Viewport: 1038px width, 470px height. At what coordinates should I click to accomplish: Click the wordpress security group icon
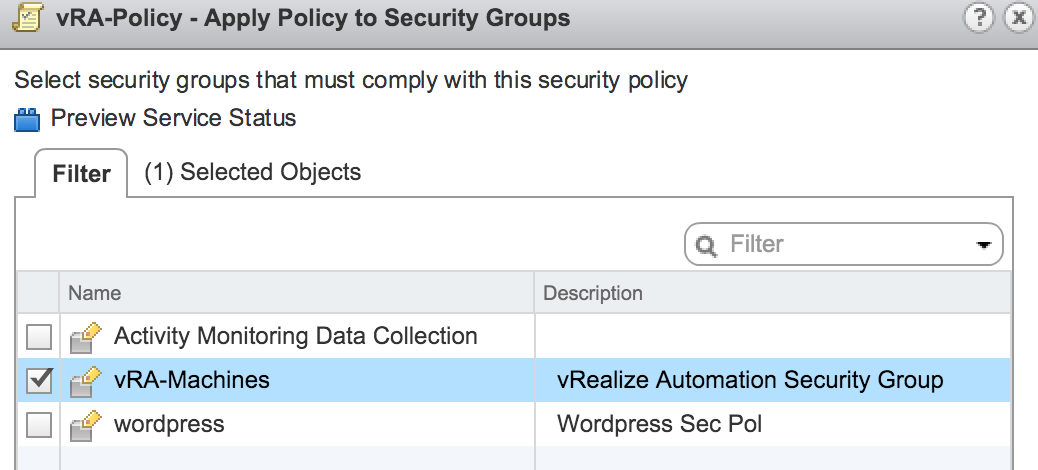click(87, 425)
